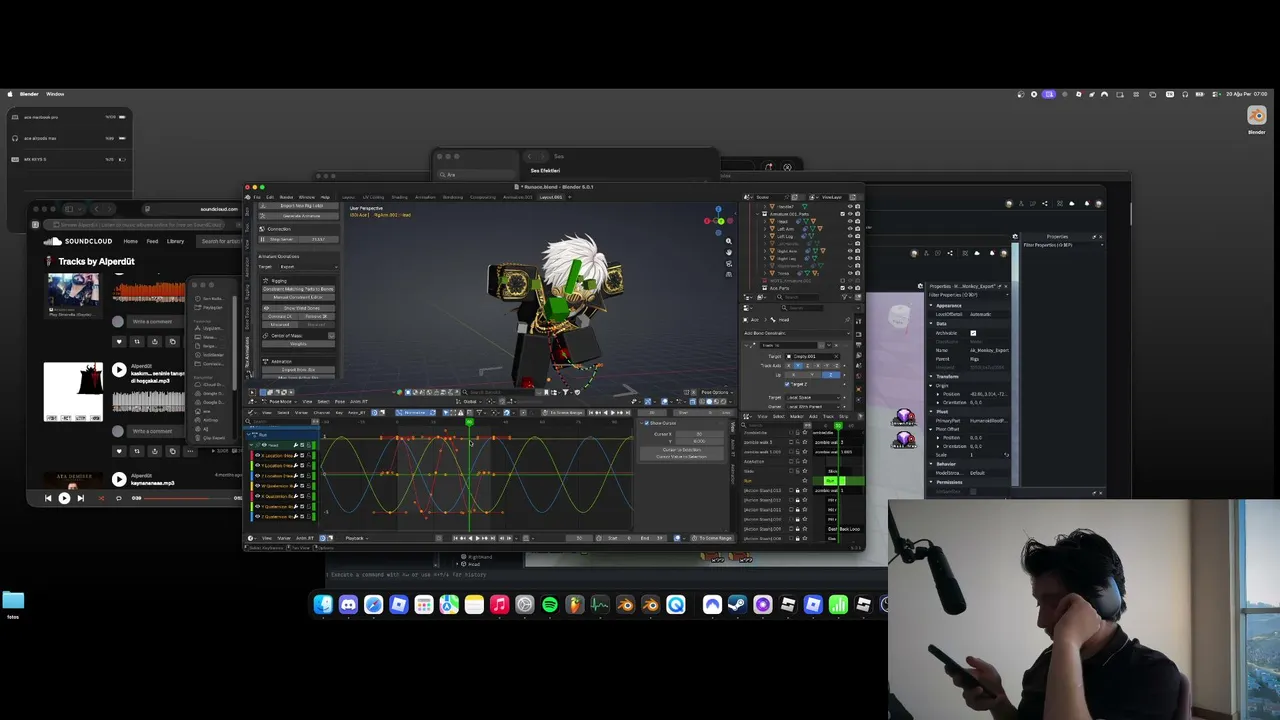Screen dimensions: 1280x720
Task: Jump to start frame in Blender timeline
Action: tap(456, 538)
